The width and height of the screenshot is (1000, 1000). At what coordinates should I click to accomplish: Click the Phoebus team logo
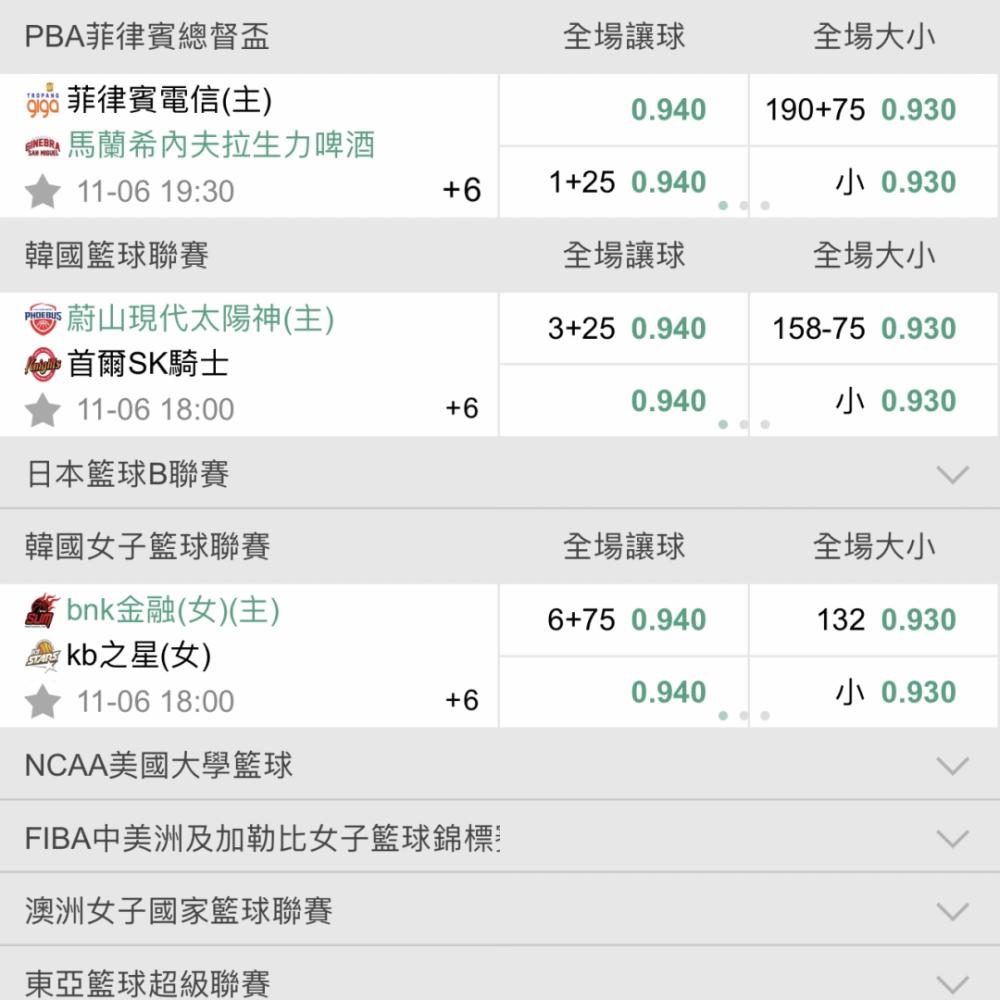coord(43,319)
